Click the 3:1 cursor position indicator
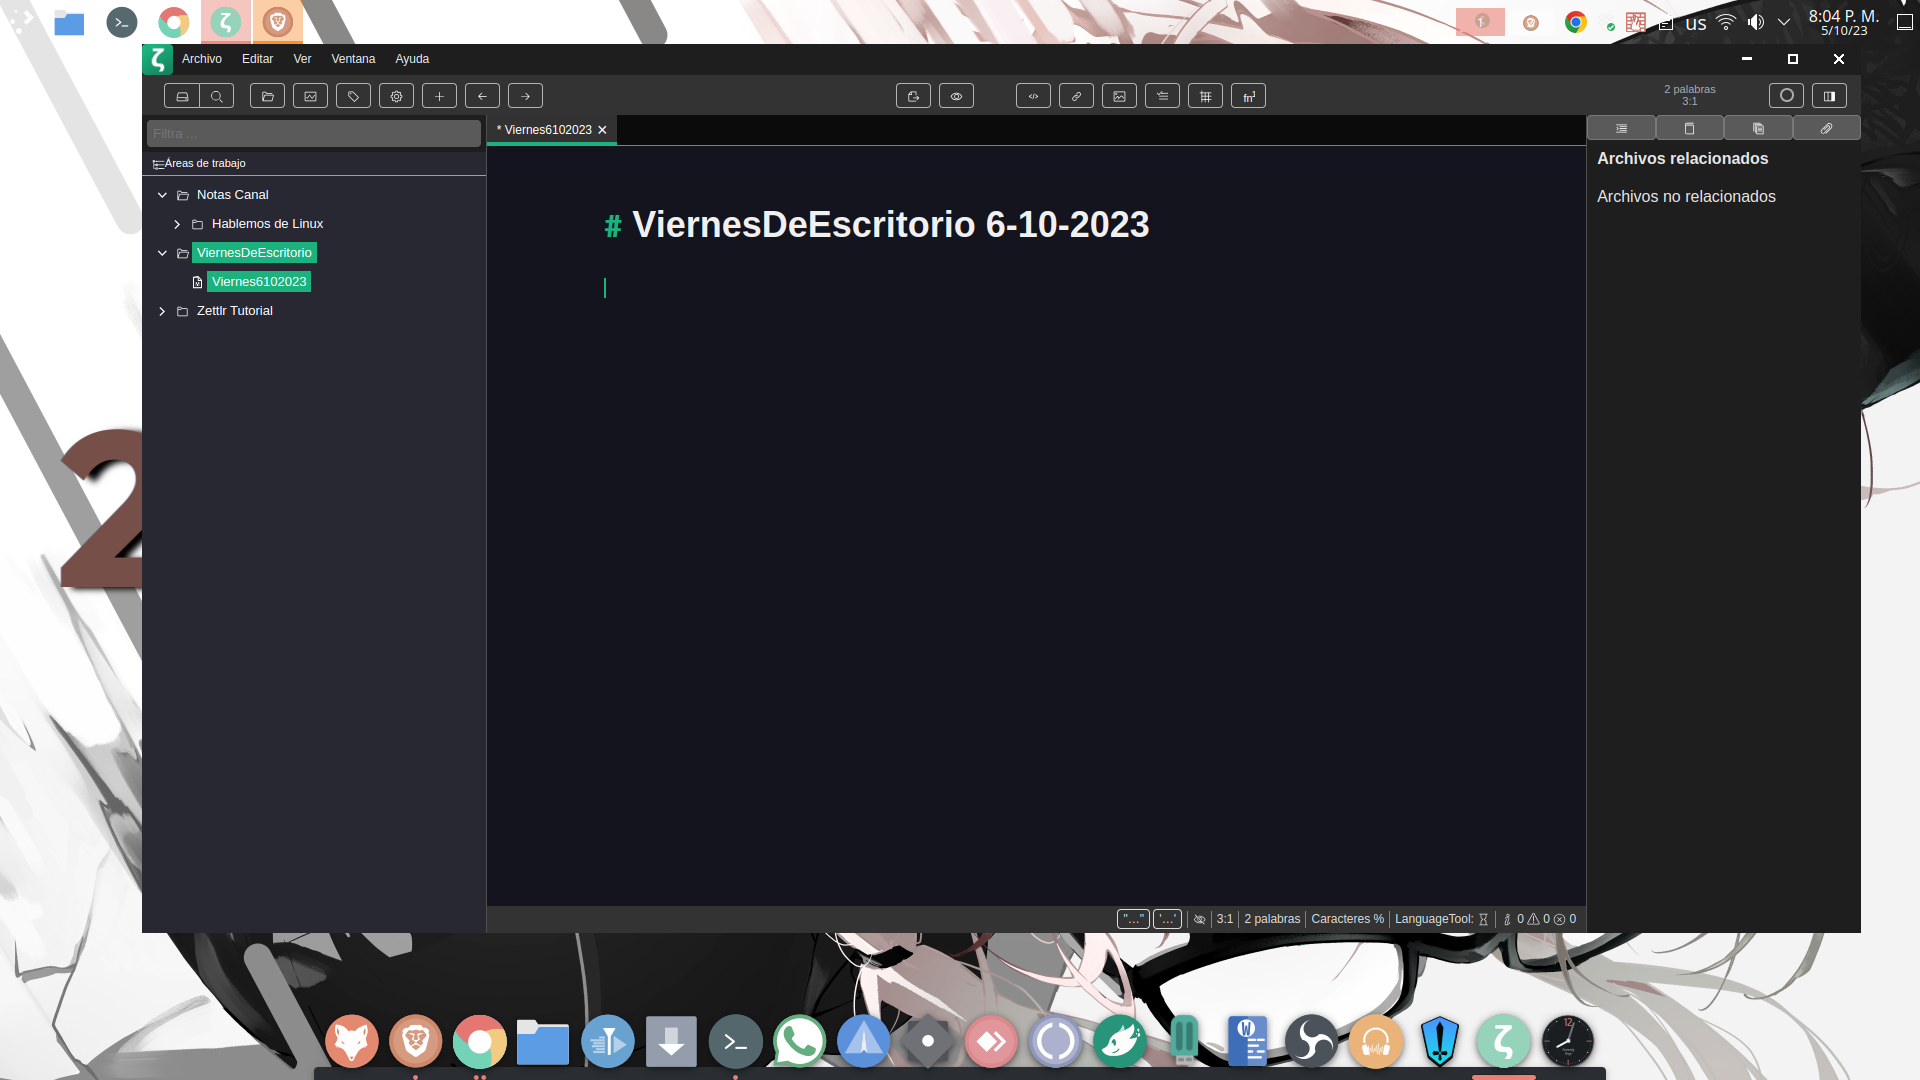Screen dimensions: 1920x1080 [x=1225, y=919]
